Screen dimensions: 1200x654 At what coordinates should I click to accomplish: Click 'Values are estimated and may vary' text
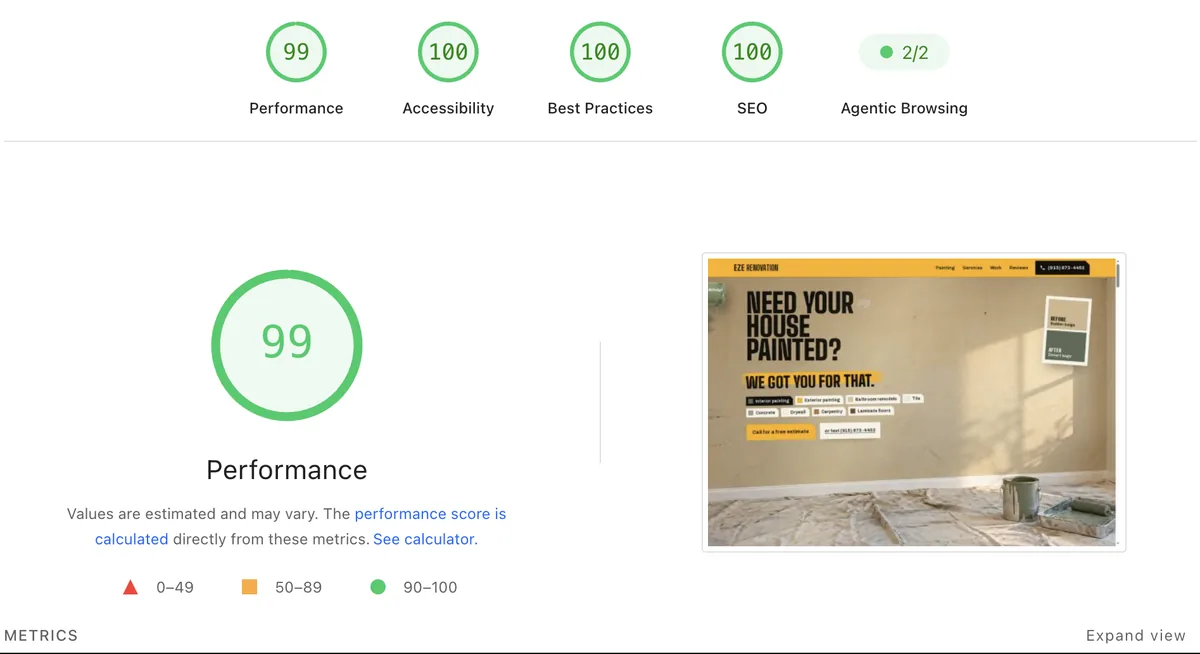(193, 514)
